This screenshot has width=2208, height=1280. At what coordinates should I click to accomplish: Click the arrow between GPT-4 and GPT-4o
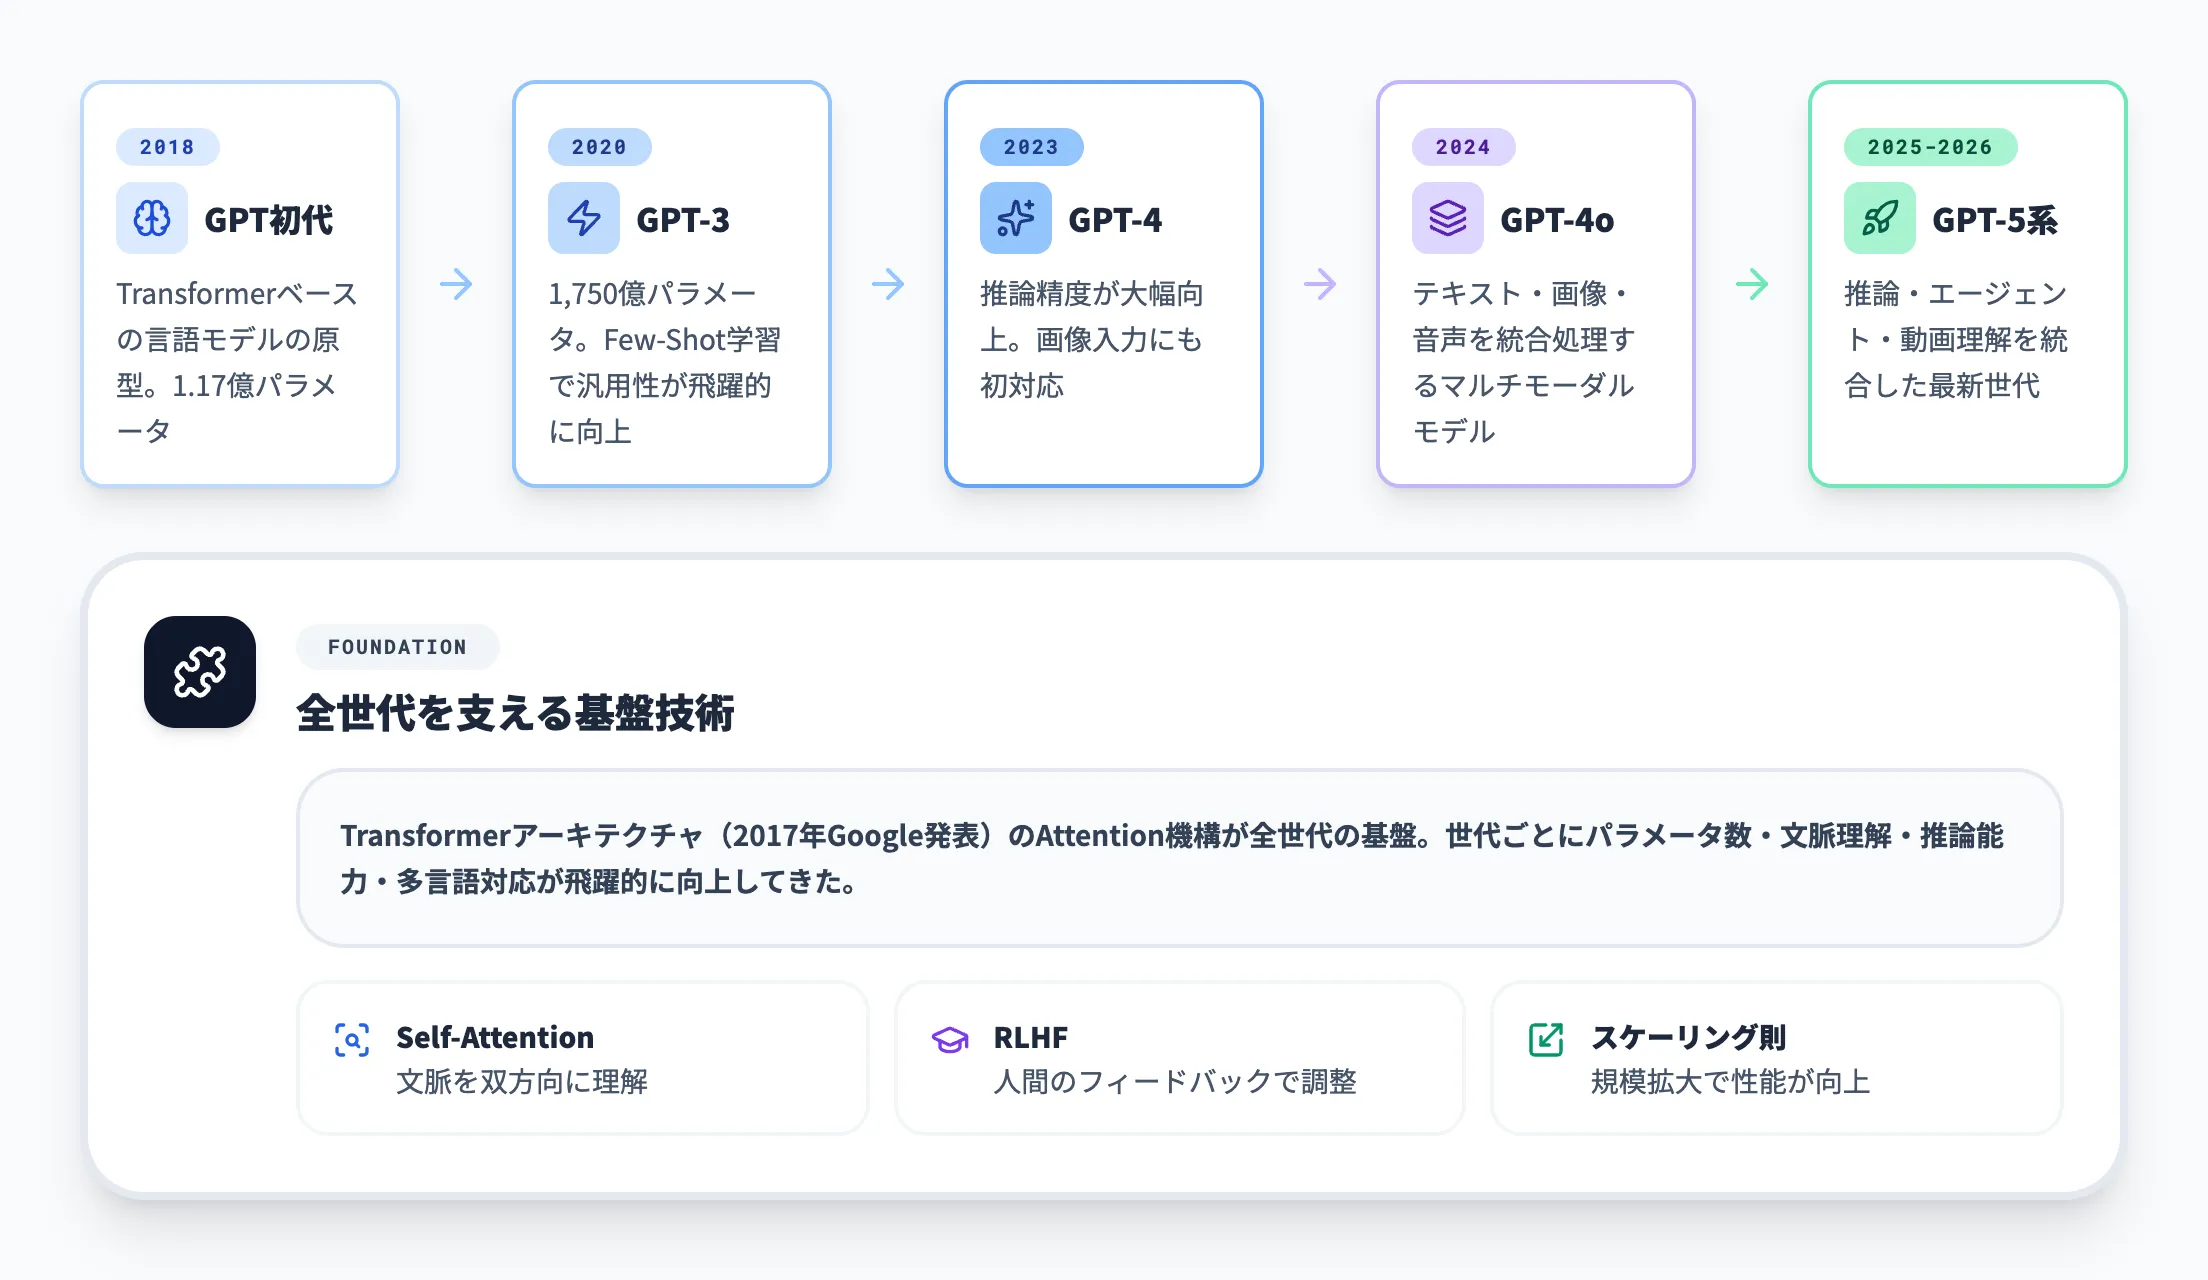tap(1320, 285)
